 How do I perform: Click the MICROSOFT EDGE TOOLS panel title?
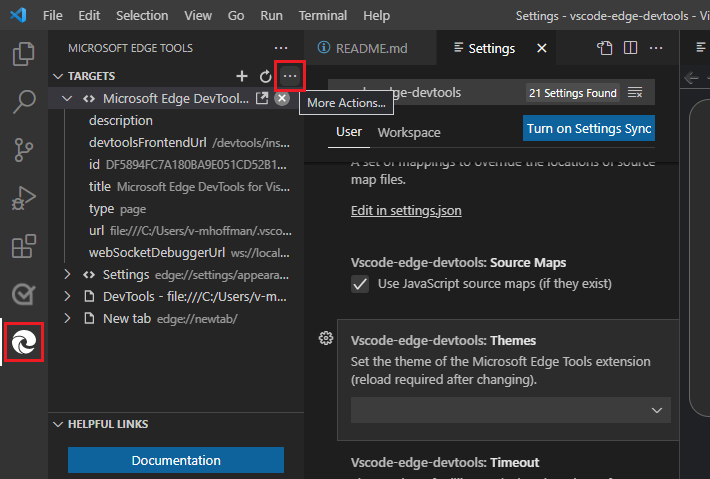pyautogui.click(x=130, y=48)
